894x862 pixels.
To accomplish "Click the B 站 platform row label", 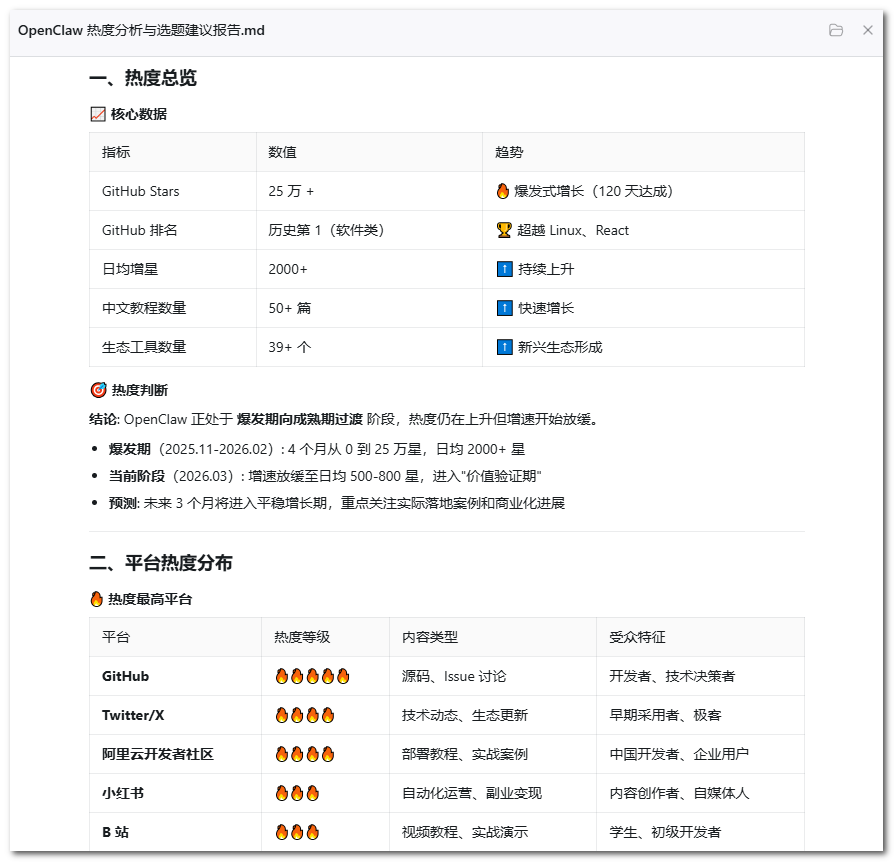I will coord(115,832).
